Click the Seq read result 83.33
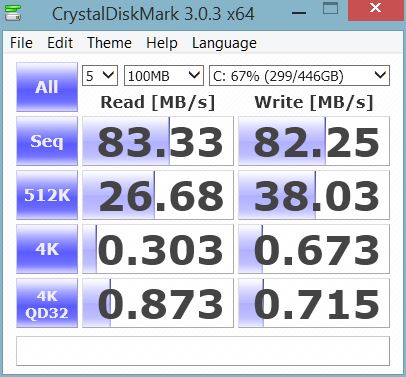The height and width of the screenshot is (377, 406). coord(158,141)
